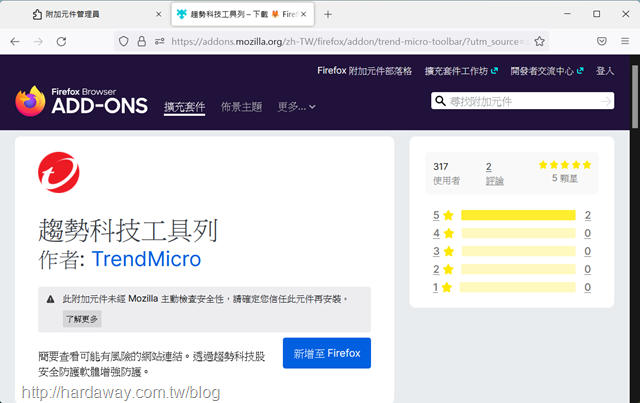
Task: Click the 趨勢科技工具列 title heading
Action: coord(128,231)
